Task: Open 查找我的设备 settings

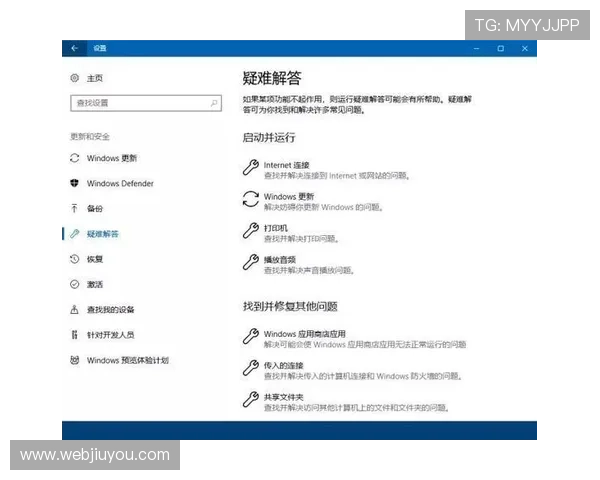Action: [110, 310]
